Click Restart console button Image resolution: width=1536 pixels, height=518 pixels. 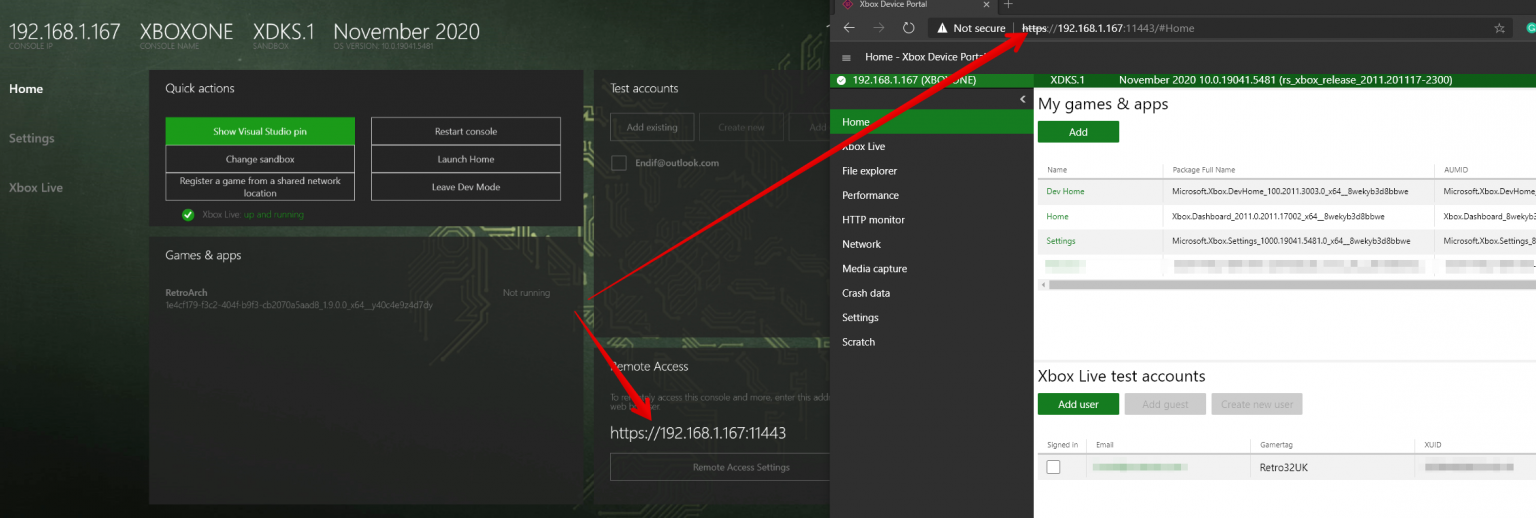466,131
